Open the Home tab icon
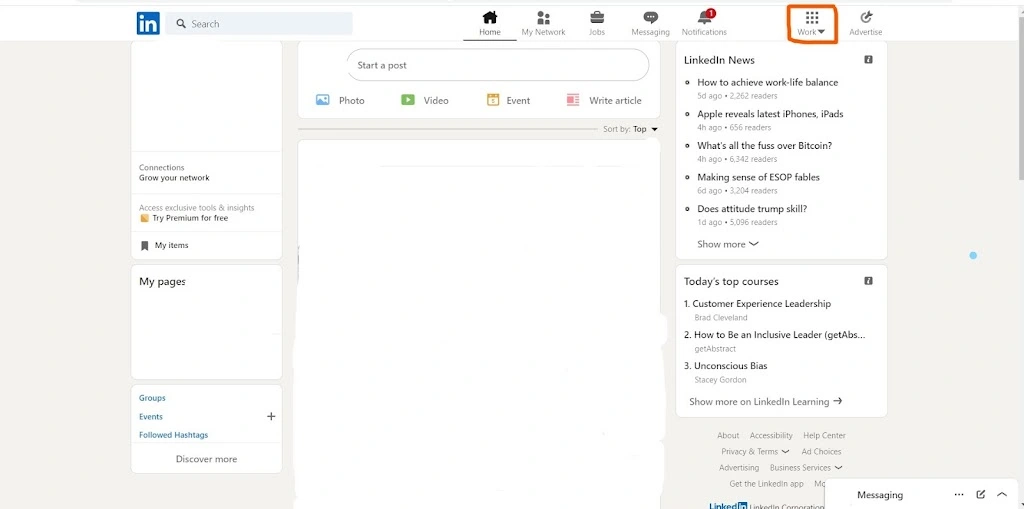 tap(490, 17)
